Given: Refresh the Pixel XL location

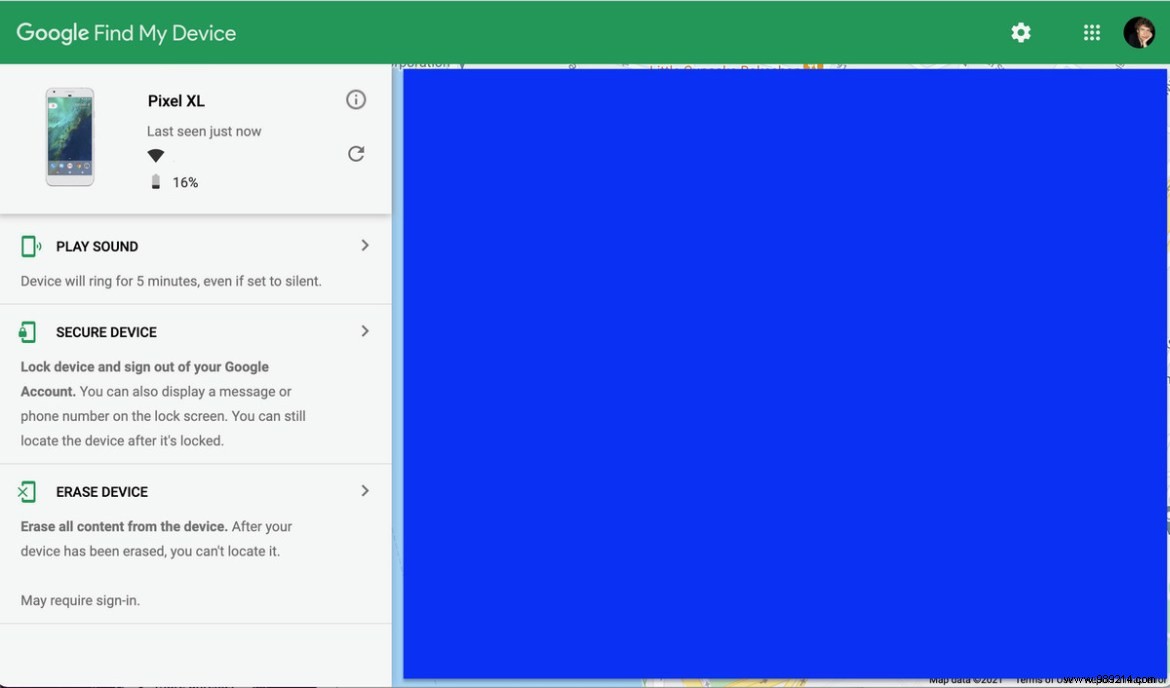Looking at the screenshot, I should (x=356, y=153).
